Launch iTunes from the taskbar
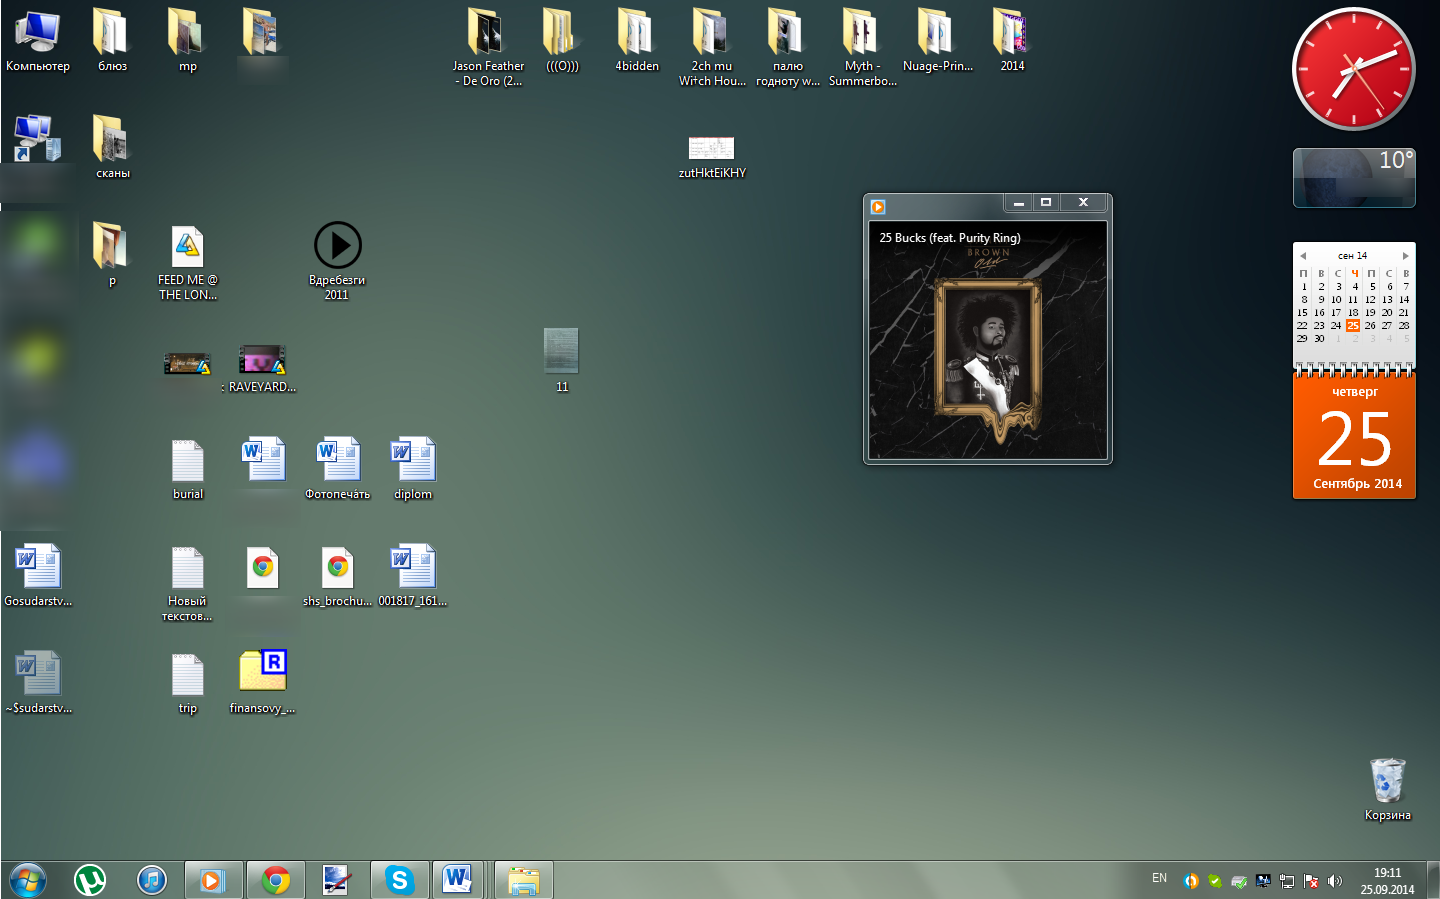1440x899 pixels. tap(152, 880)
